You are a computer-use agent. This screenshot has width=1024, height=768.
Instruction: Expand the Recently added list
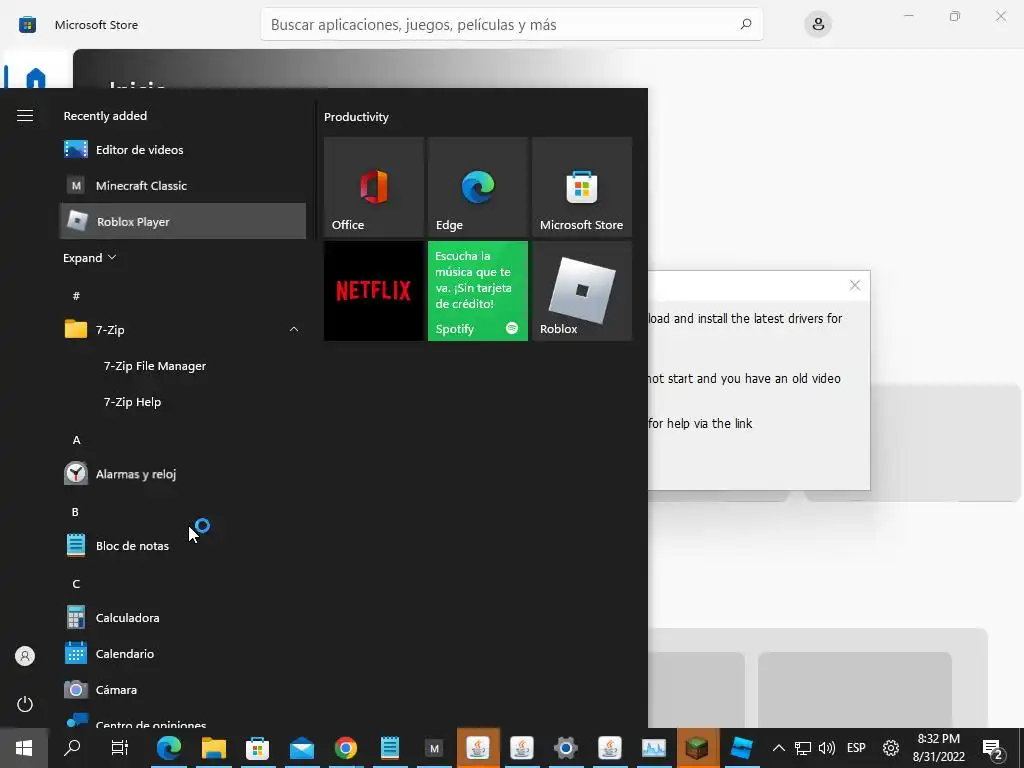[x=89, y=258]
